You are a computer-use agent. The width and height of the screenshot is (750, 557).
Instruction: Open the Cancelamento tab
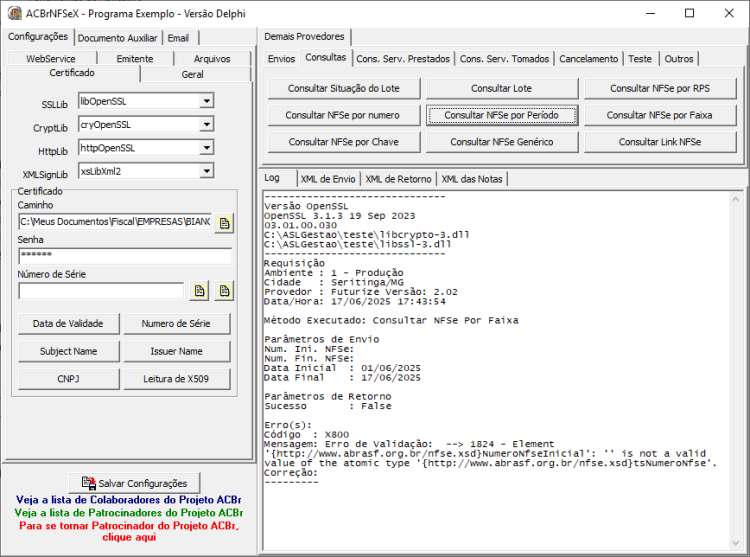point(588,59)
